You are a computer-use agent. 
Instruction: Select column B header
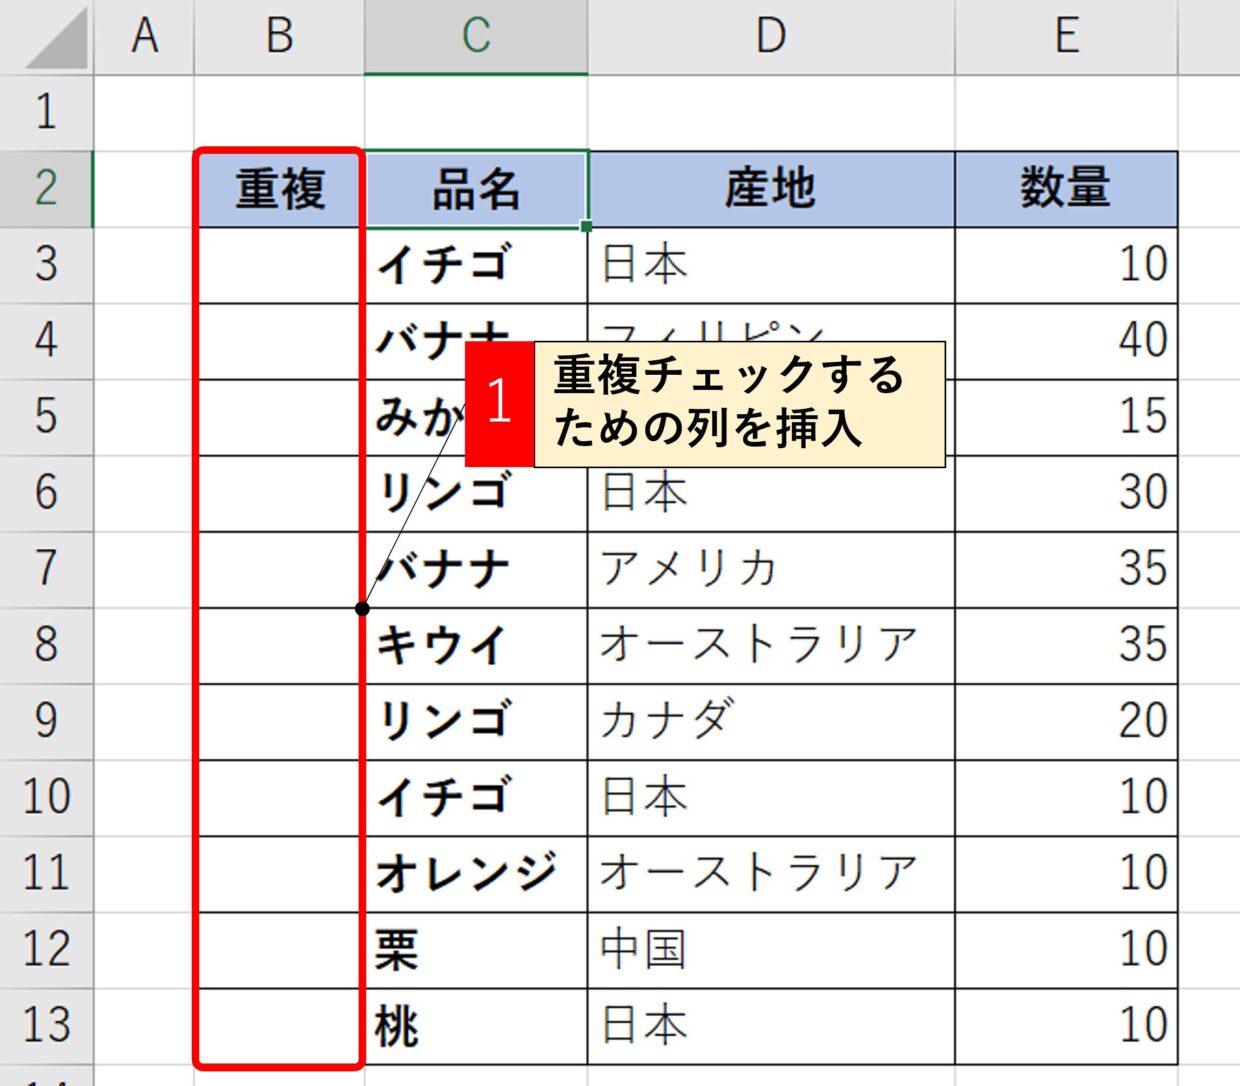coord(280,37)
